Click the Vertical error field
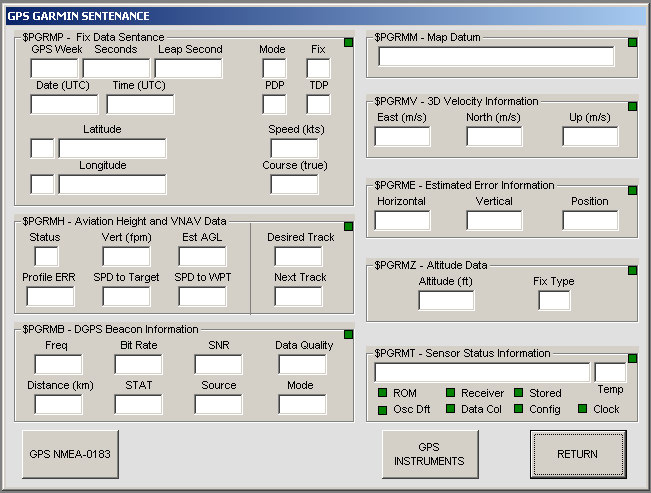Image resolution: width=651 pixels, height=493 pixels. click(494, 220)
